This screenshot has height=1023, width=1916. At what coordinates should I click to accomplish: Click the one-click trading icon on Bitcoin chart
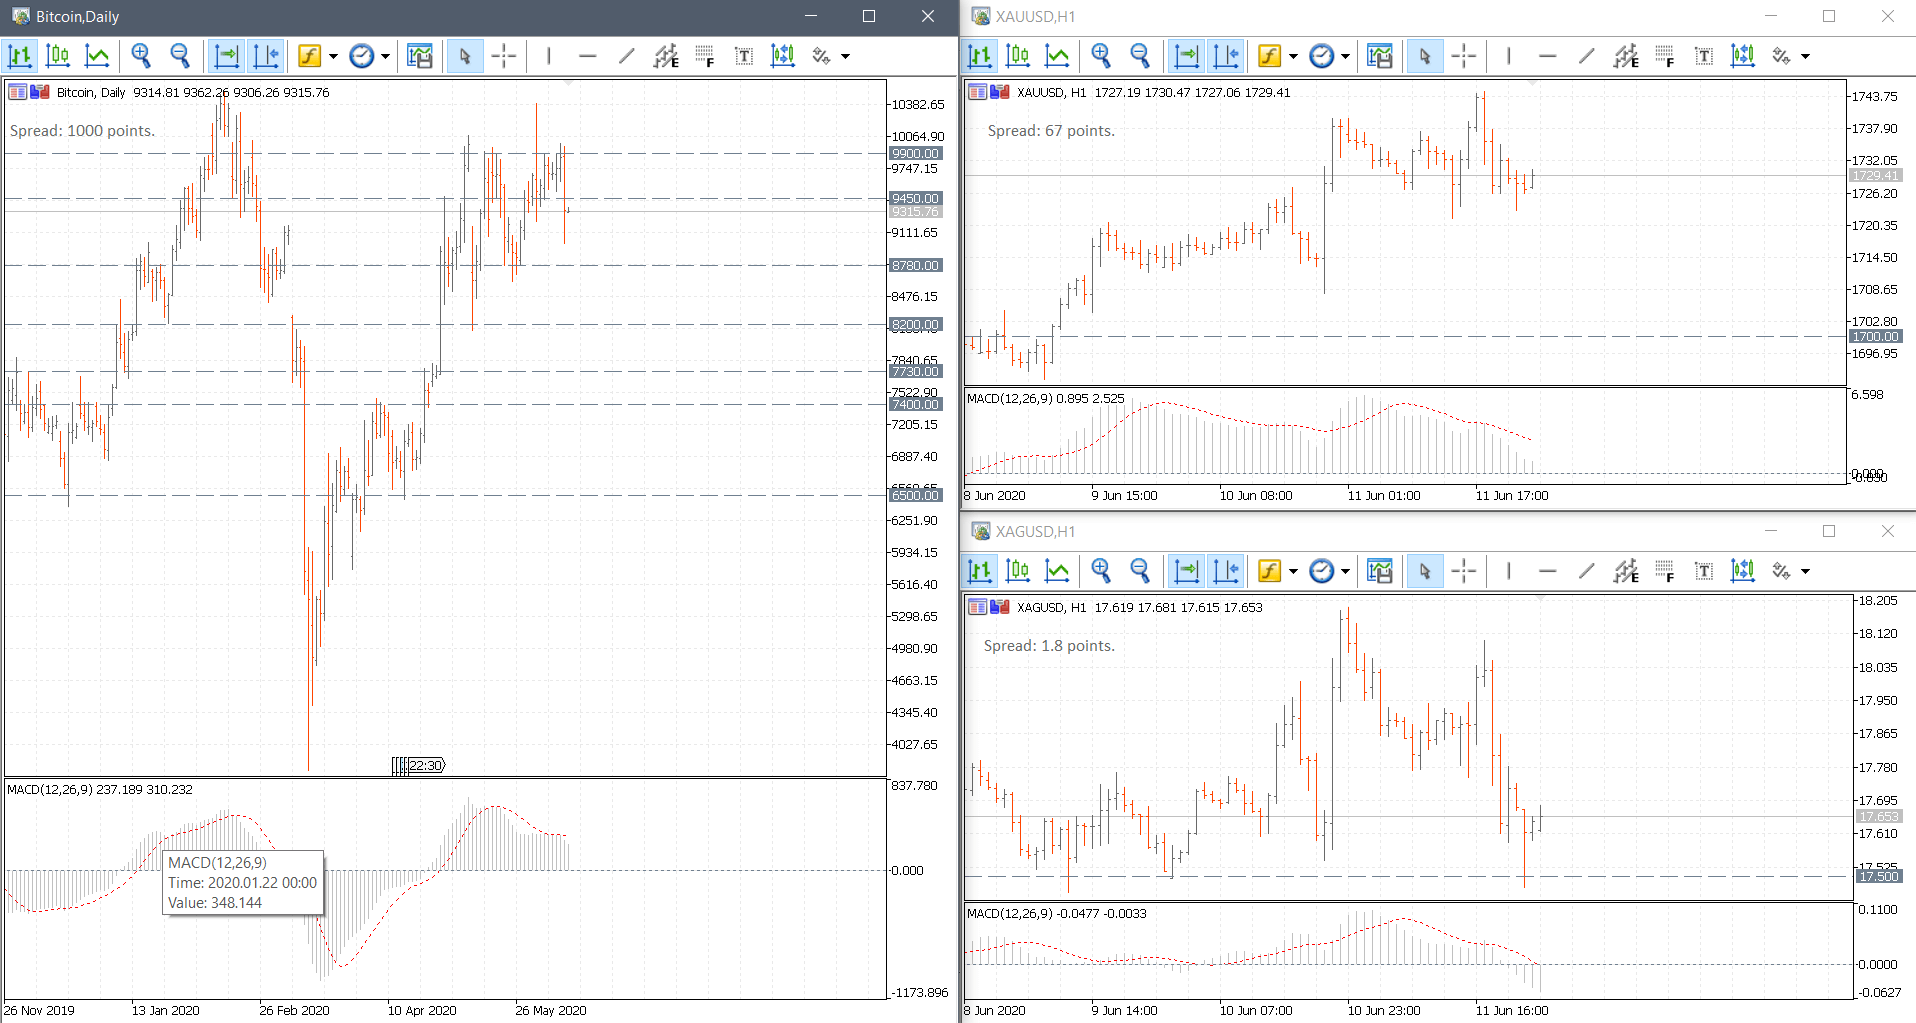click(40, 92)
